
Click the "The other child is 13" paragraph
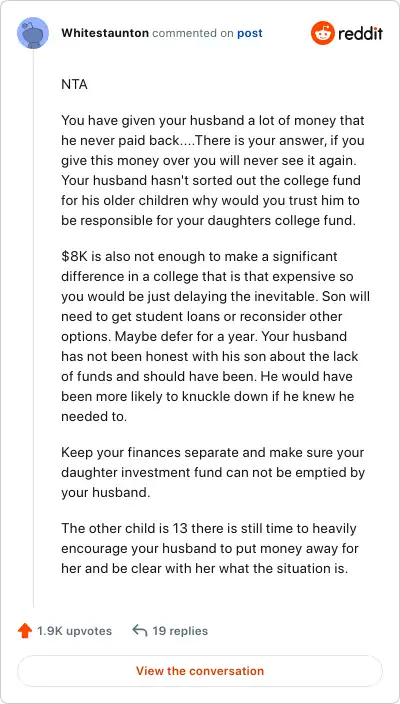(209, 548)
